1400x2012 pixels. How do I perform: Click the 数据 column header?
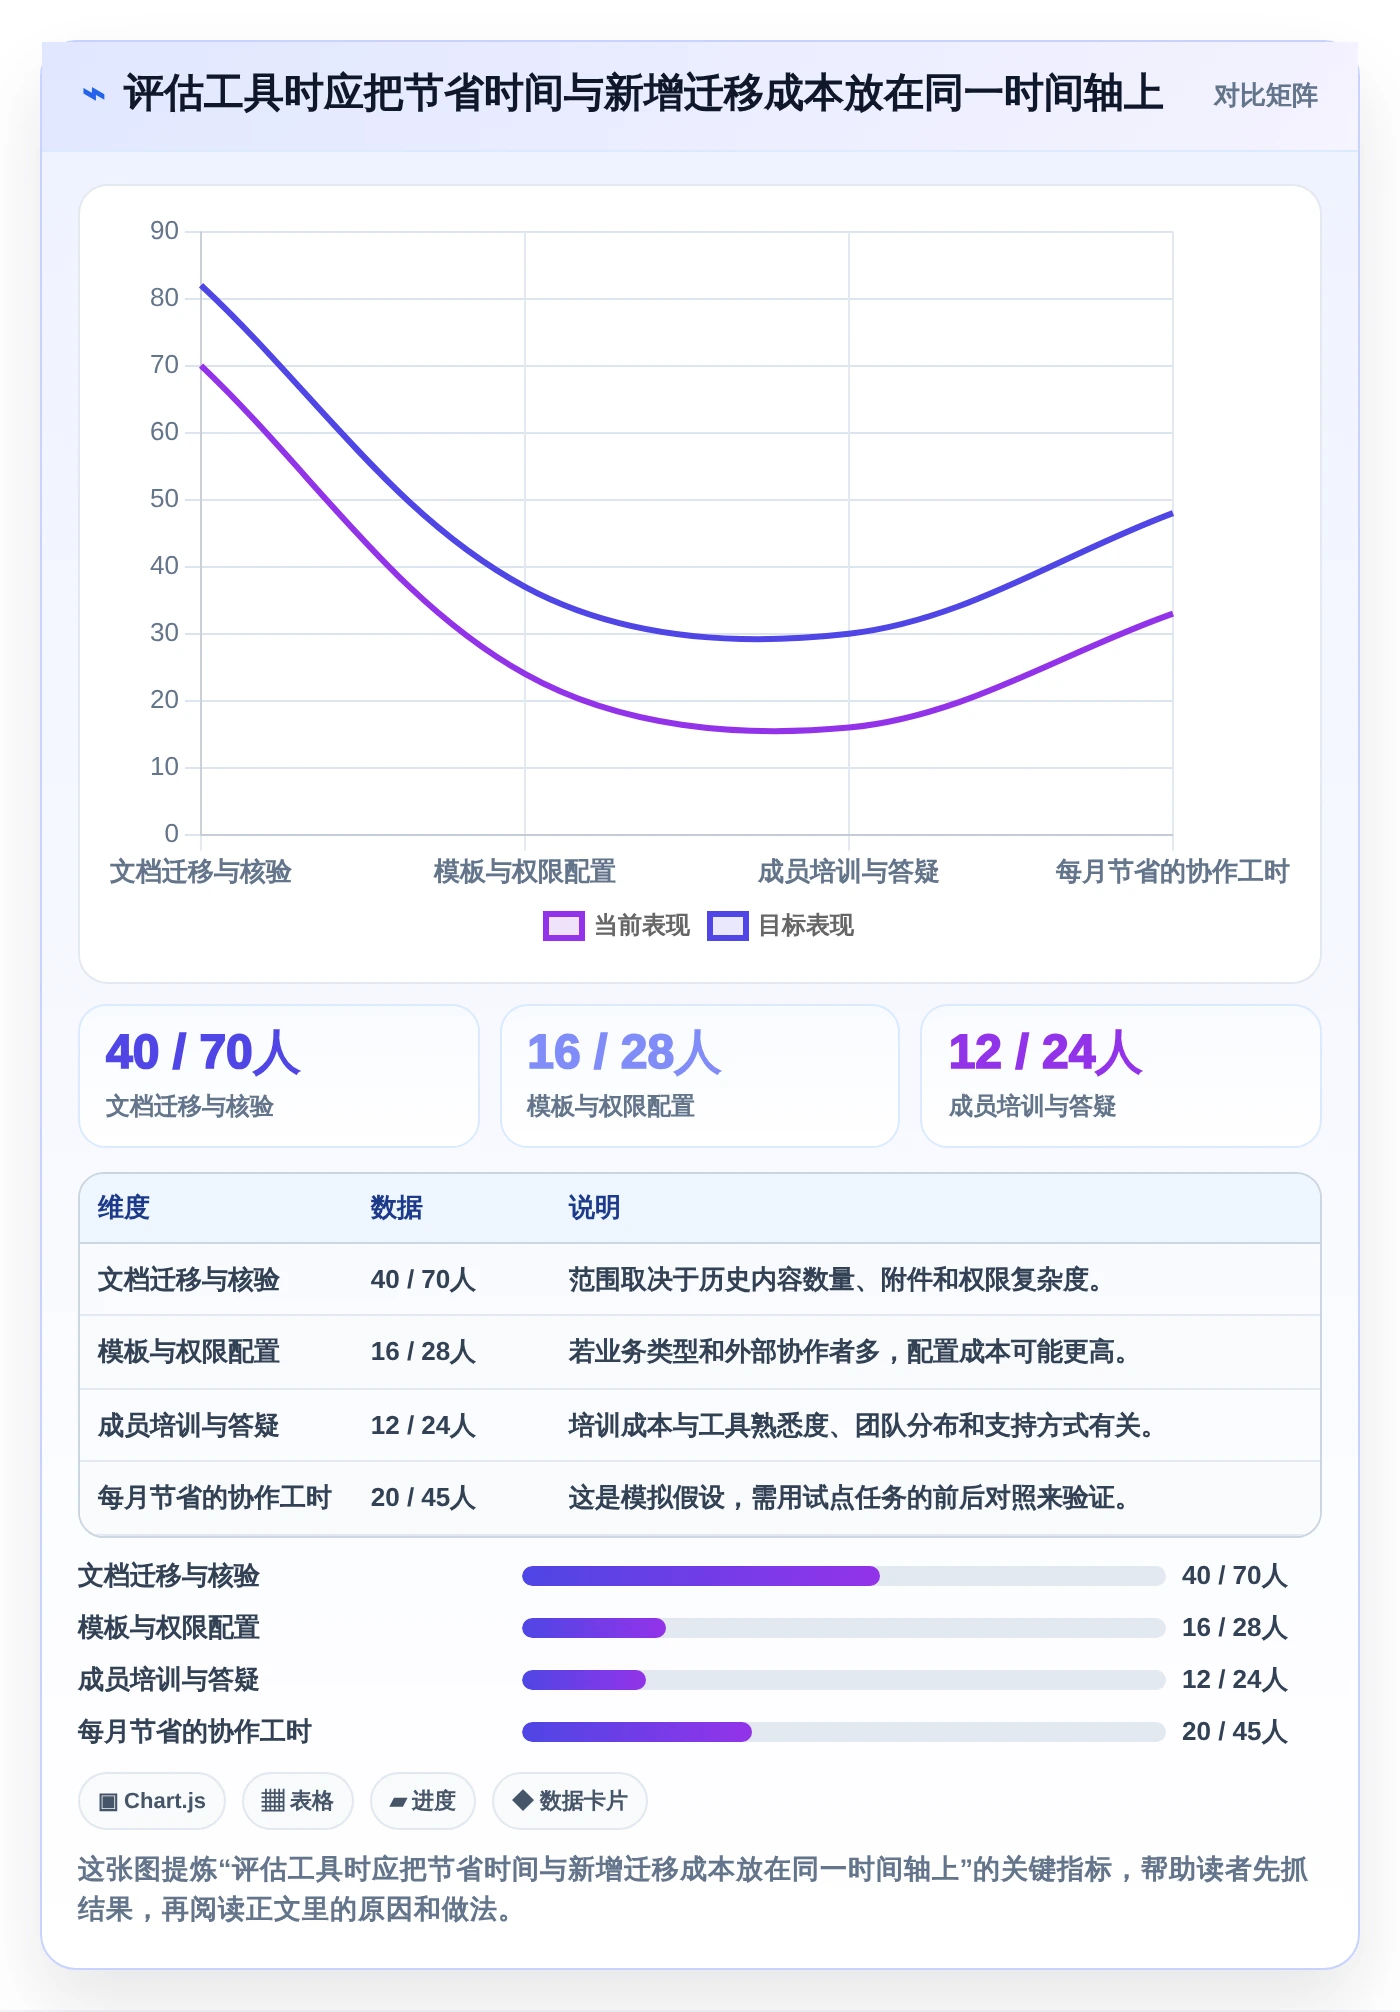click(x=397, y=1208)
